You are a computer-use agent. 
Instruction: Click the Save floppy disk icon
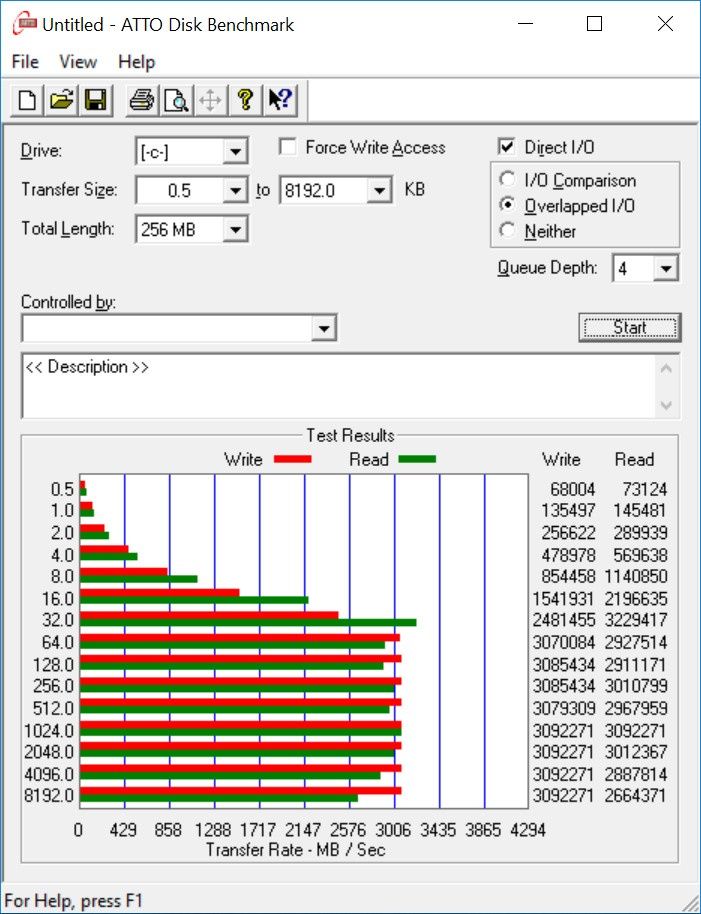pos(96,100)
